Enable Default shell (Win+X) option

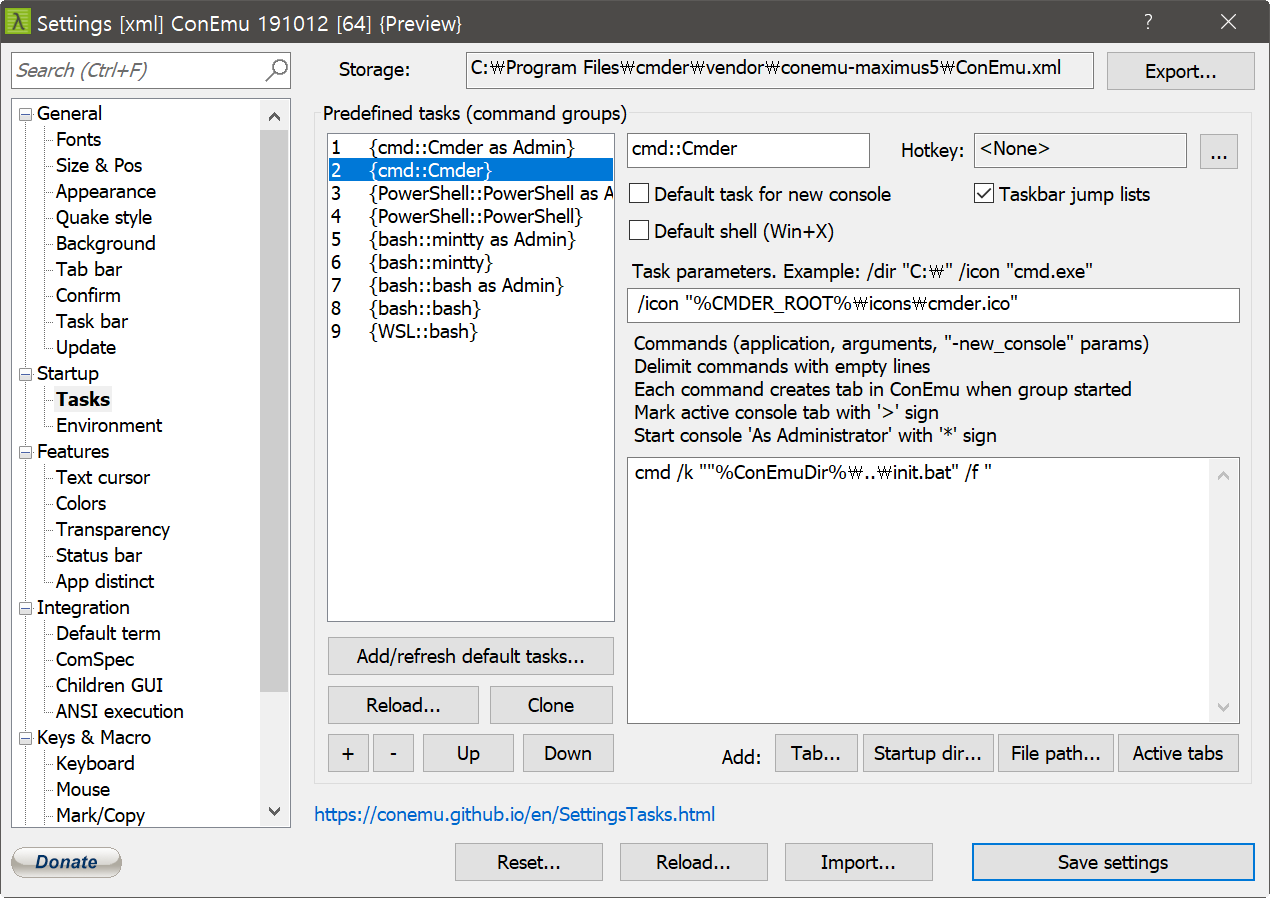(x=638, y=231)
